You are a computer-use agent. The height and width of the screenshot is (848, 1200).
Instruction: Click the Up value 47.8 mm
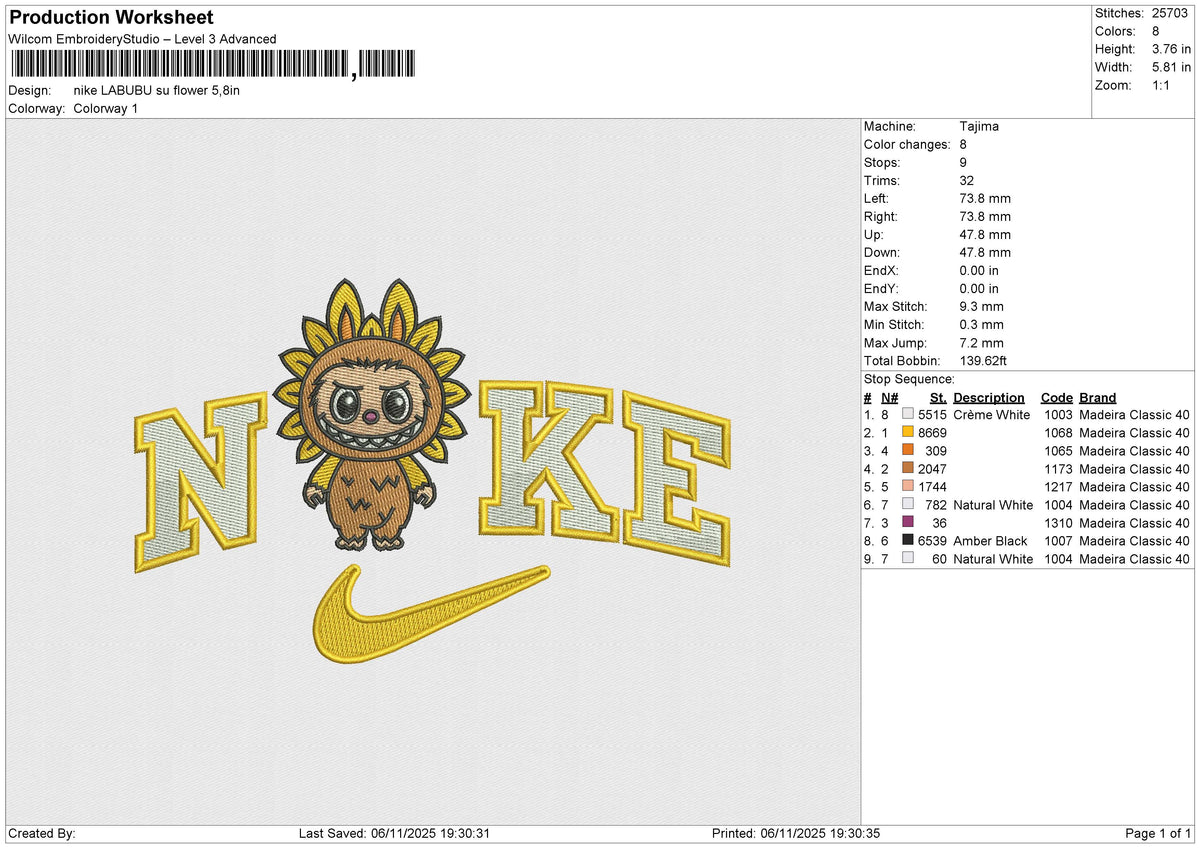point(985,235)
